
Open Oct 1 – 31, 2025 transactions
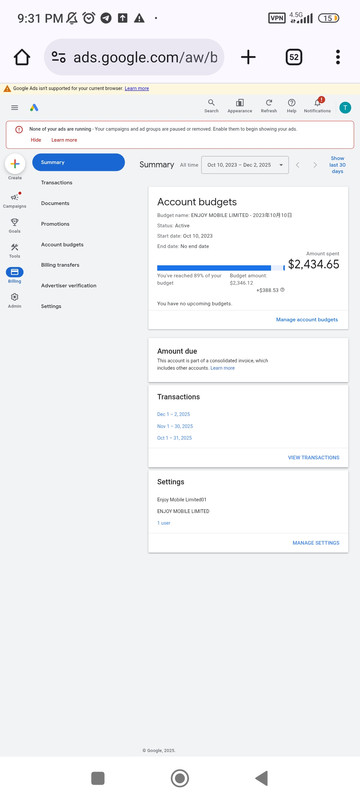tap(174, 438)
